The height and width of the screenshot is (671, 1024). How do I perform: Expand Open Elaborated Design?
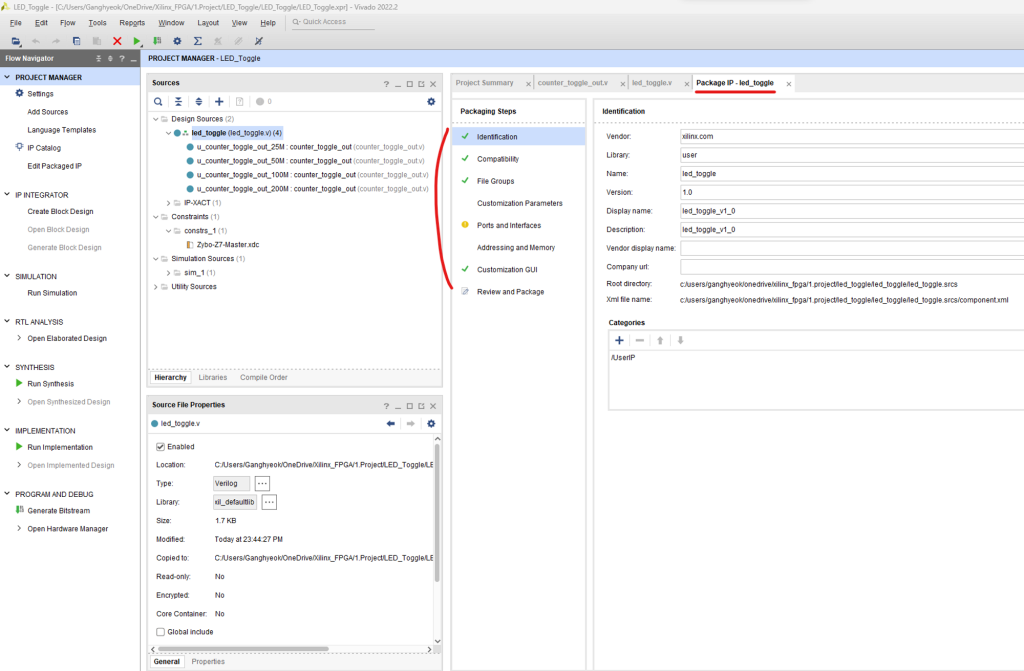point(18,338)
